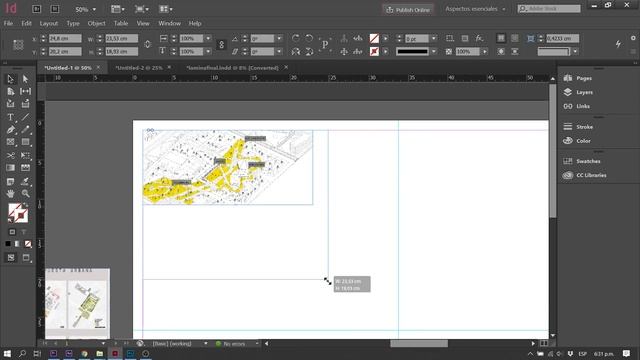Select the Zoom tool
The height and width of the screenshot is (360, 640).
point(25,193)
